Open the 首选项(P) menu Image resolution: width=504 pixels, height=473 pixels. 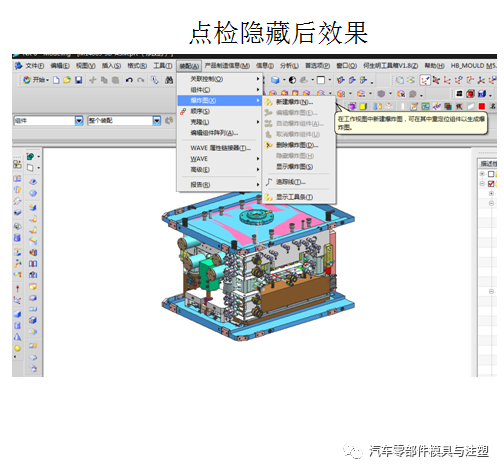coord(318,66)
